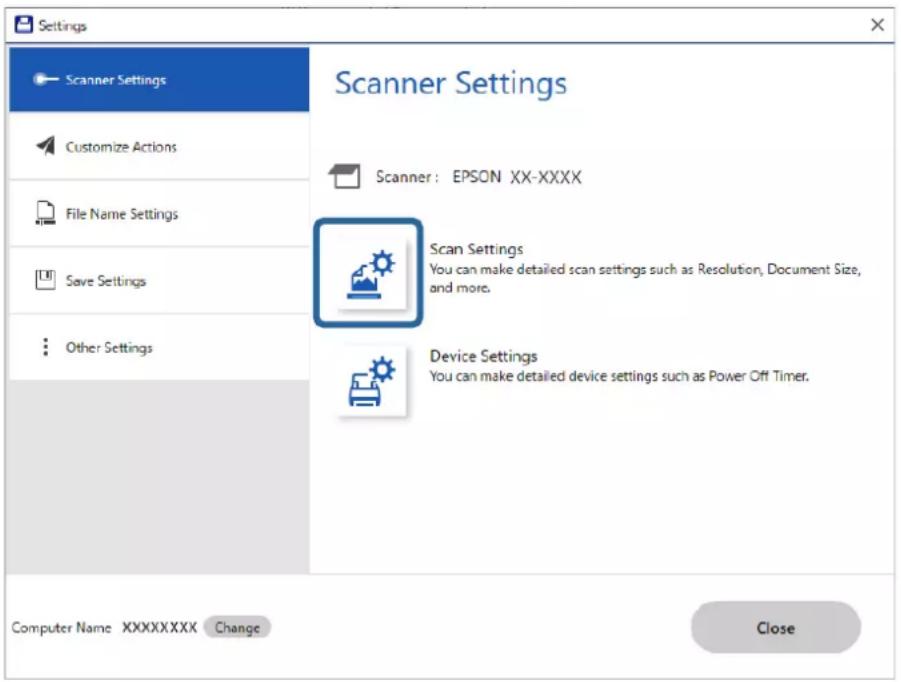Click the Customize Actions paper plane icon
The width and height of the screenshot is (901, 682).
pyautogui.click(x=46, y=146)
